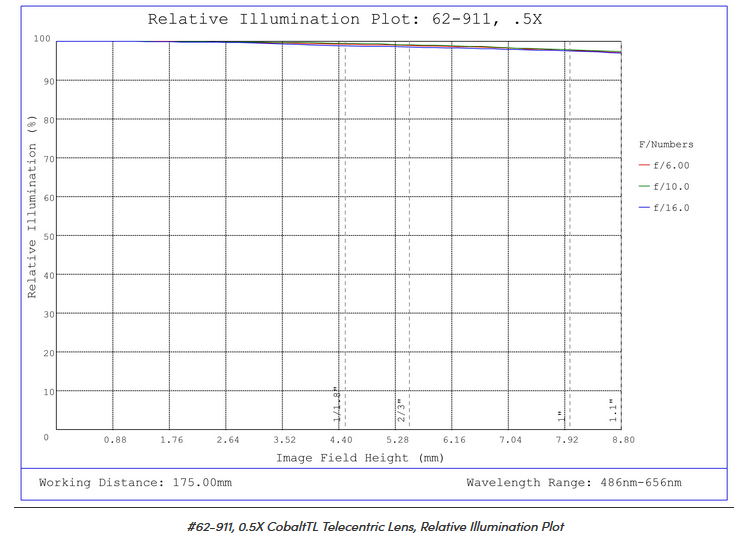
Task: Click the 'Working Distance: 175.00mm' text
Action: (x=135, y=483)
